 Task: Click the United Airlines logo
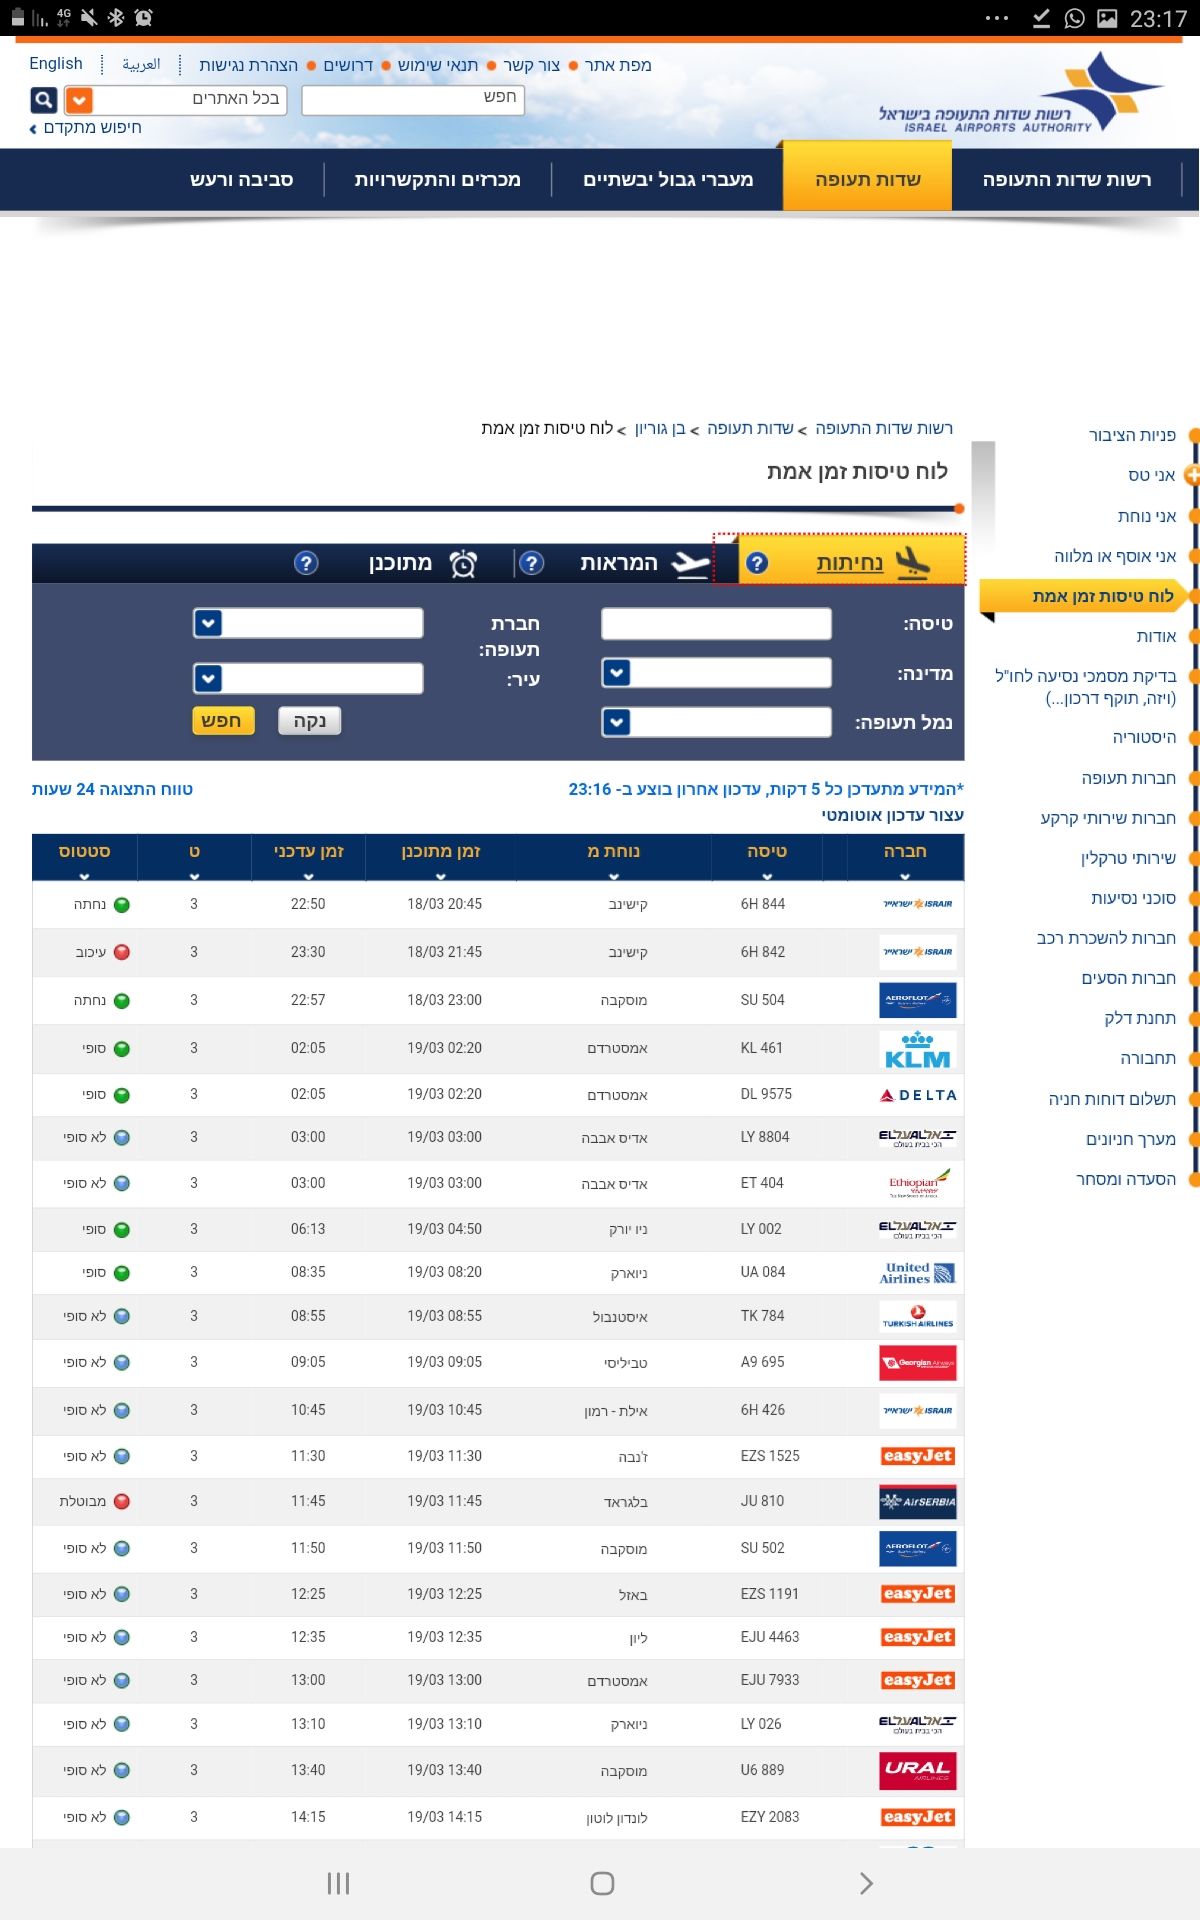(x=918, y=1273)
